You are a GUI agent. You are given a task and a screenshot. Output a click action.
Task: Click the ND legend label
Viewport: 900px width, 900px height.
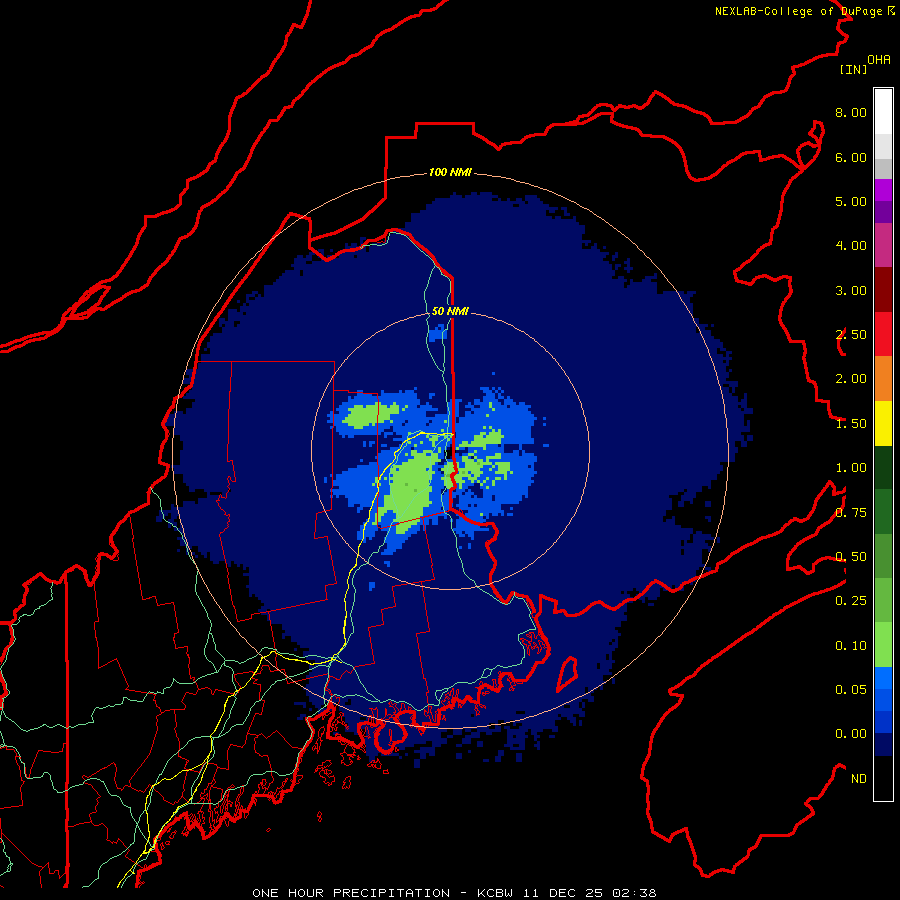(859, 779)
